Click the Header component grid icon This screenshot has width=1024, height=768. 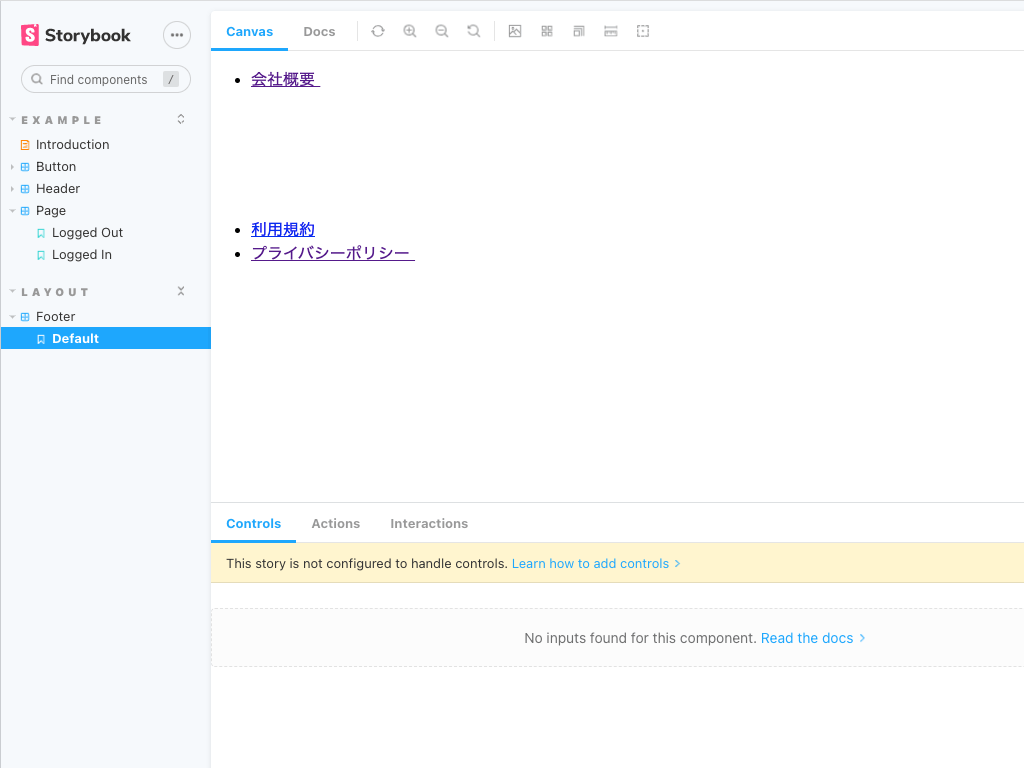(x=25, y=189)
